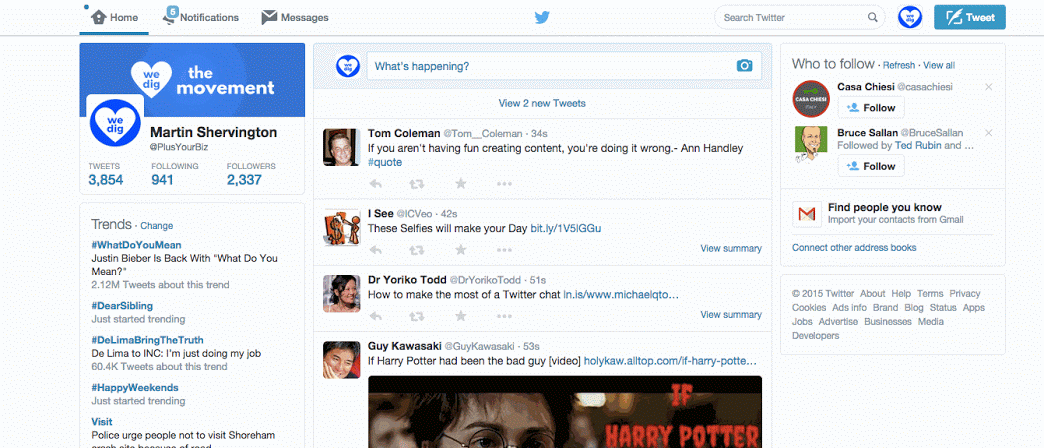Viewport: 1044px width, 448px height.
Task: Reply to Tom Coleman's tweet
Action: pyautogui.click(x=376, y=183)
